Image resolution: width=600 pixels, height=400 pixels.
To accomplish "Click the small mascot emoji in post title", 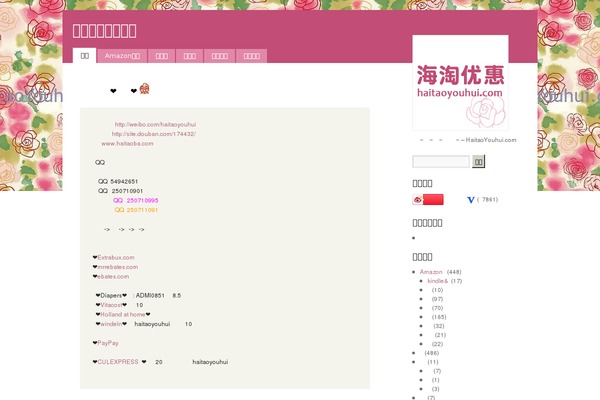I will pyautogui.click(x=144, y=89).
